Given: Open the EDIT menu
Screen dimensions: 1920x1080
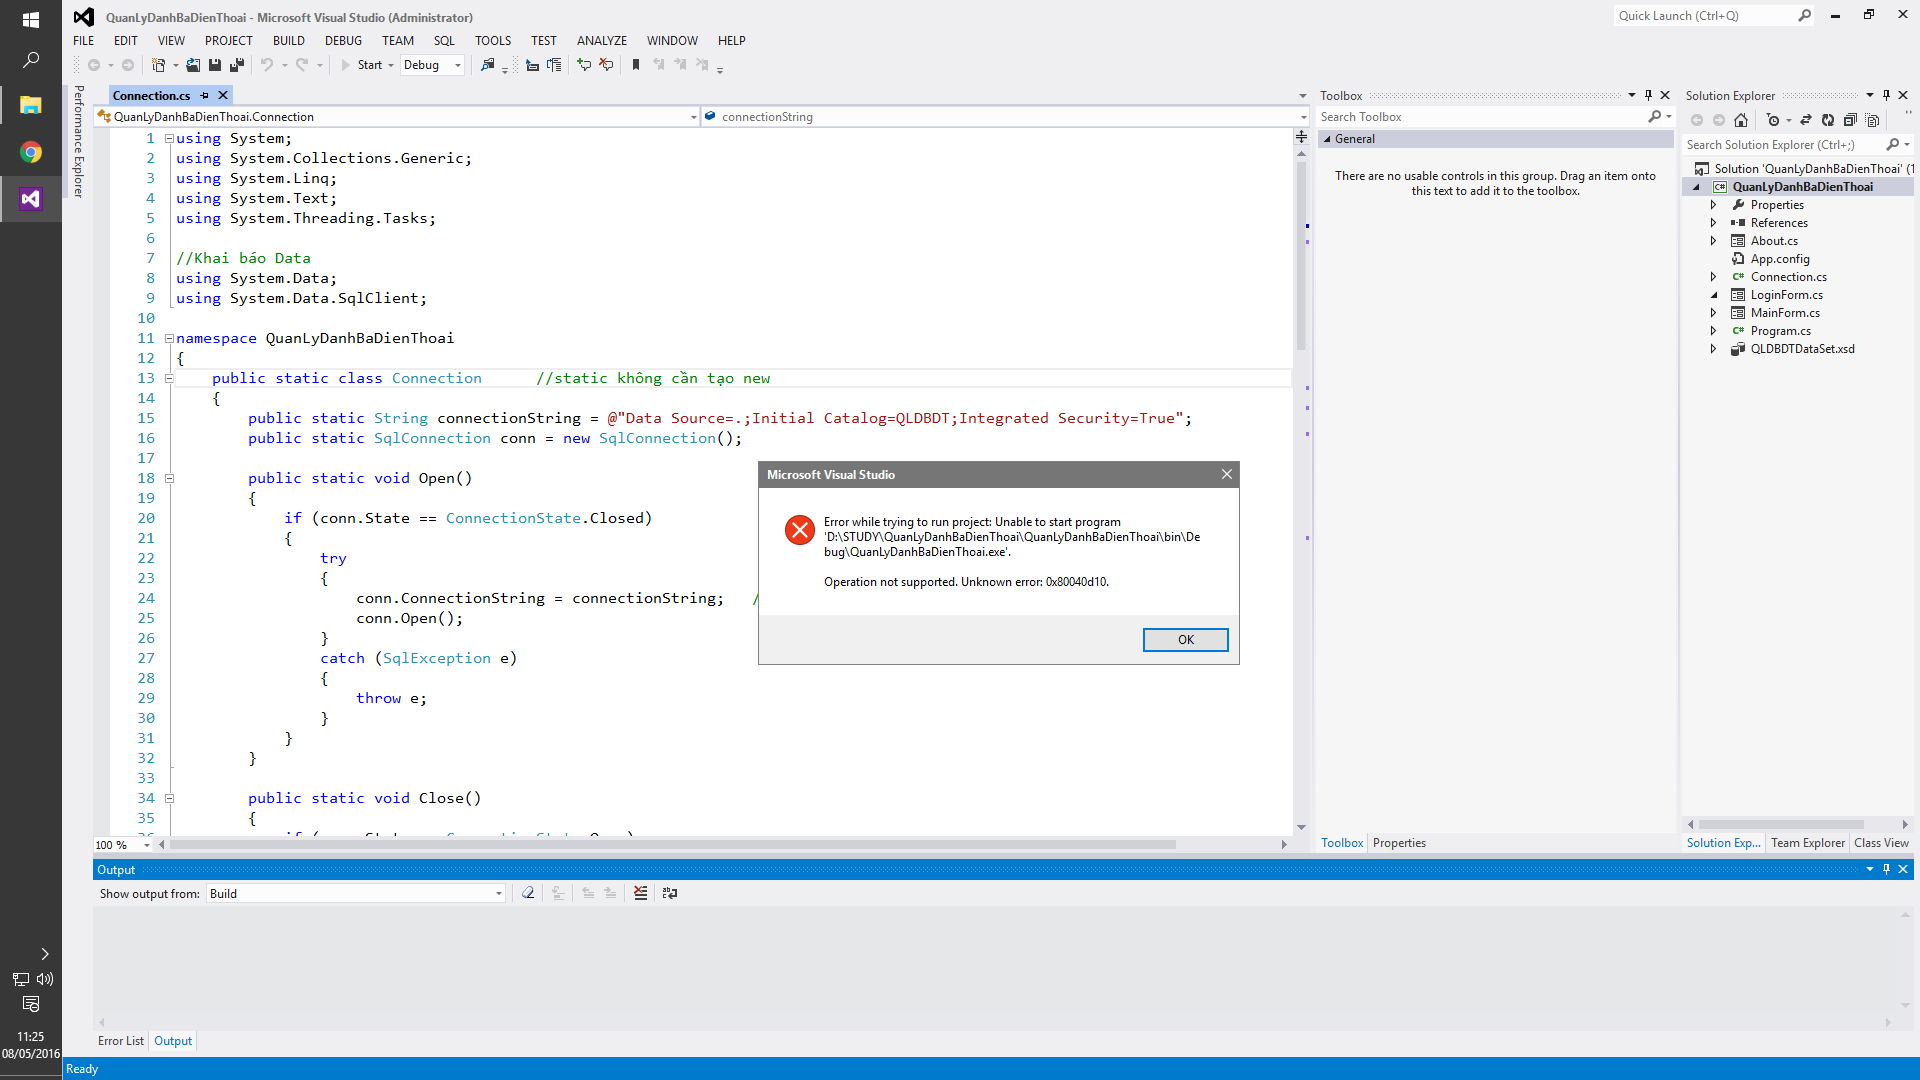Looking at the screenshot, I should [x=125, y=41].
